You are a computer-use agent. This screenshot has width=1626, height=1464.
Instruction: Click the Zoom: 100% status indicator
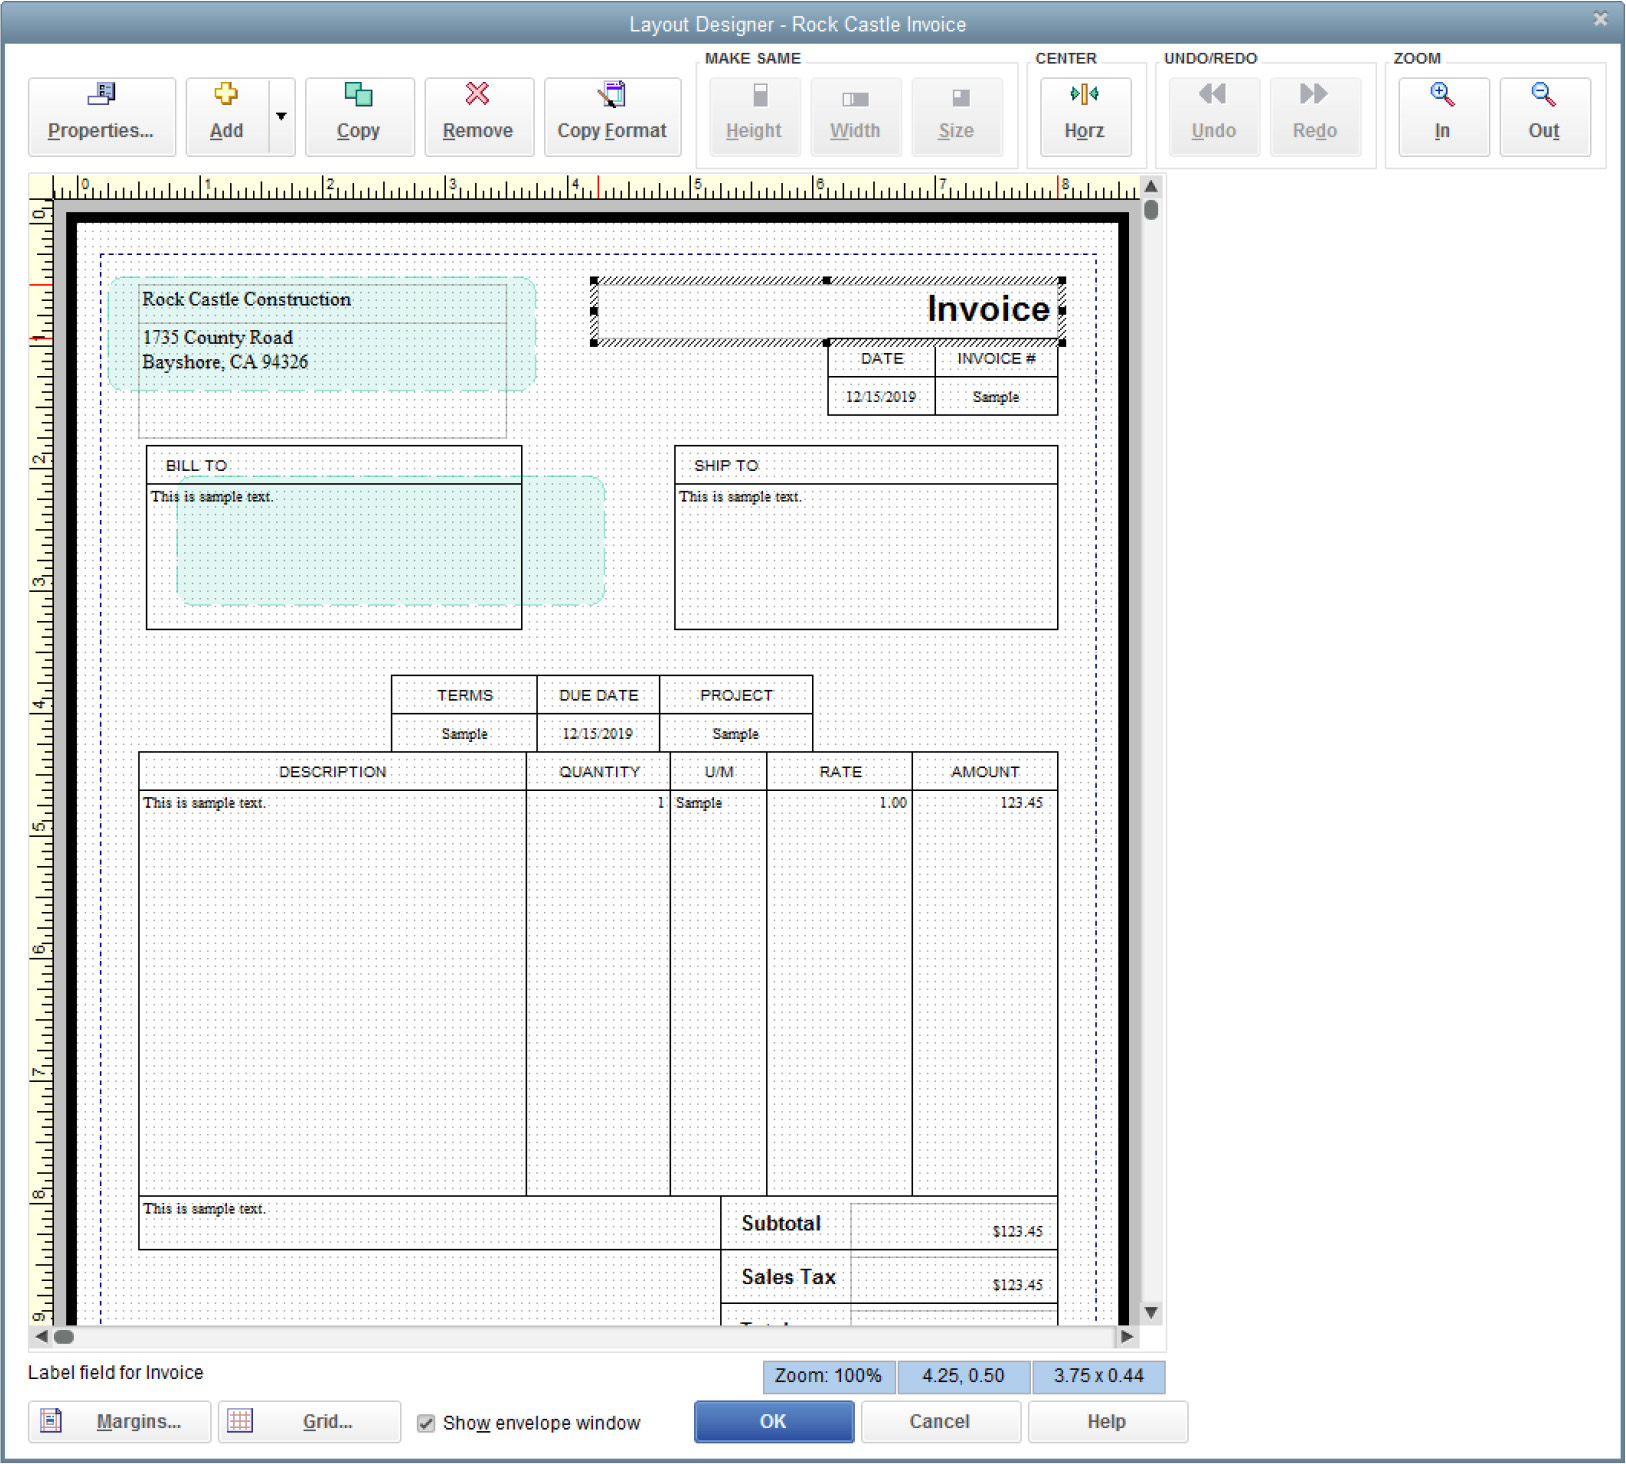(x=829, y=1376)
